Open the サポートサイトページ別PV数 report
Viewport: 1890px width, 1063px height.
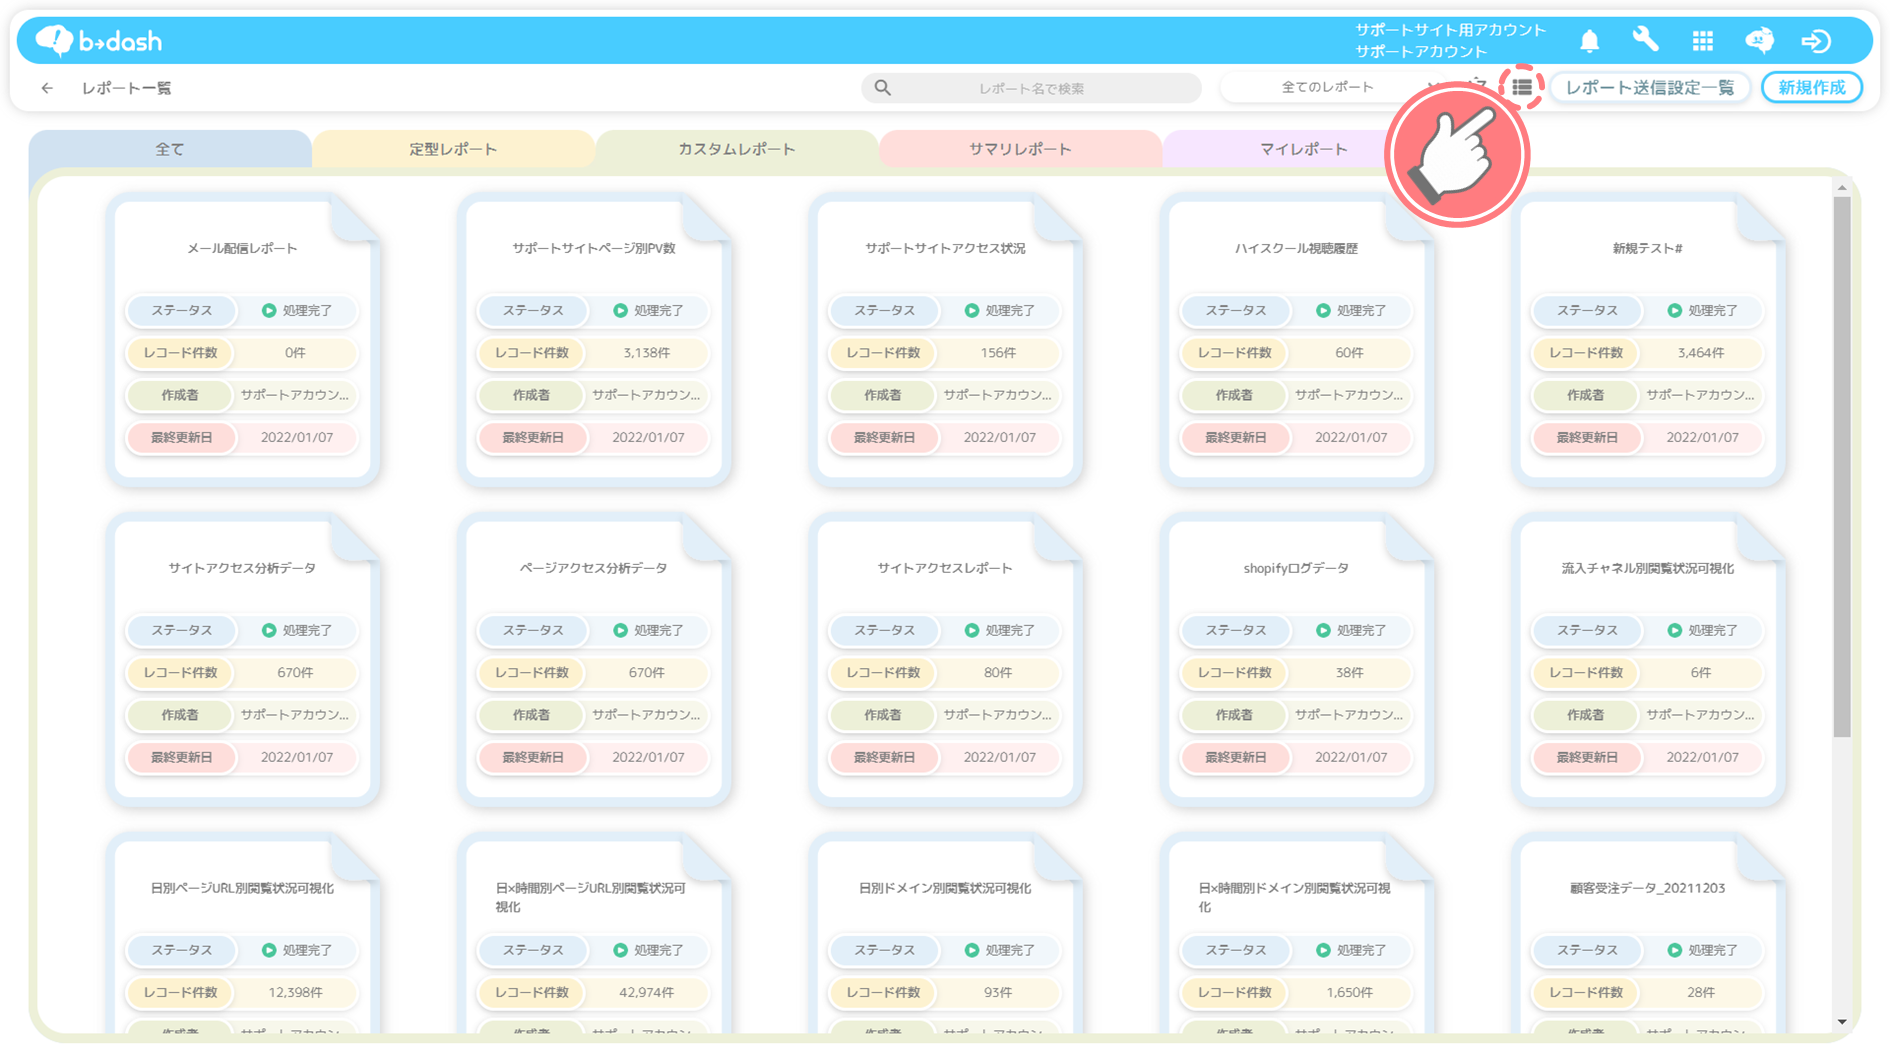tap(594, 340)
